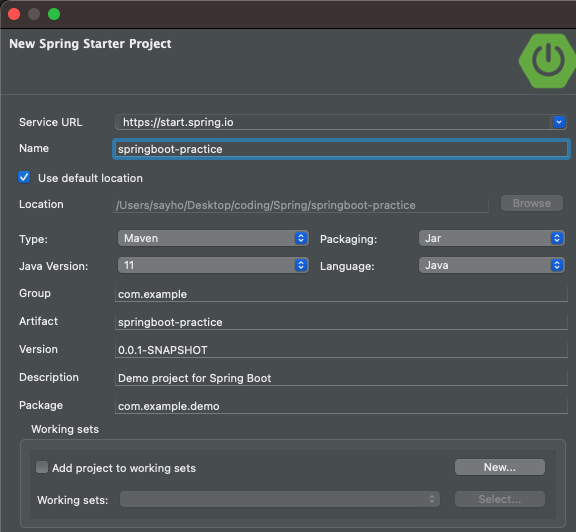Click the Version field 0.0.1-SNAPSHOT
576x532 pixels.
tap(341, 350)
